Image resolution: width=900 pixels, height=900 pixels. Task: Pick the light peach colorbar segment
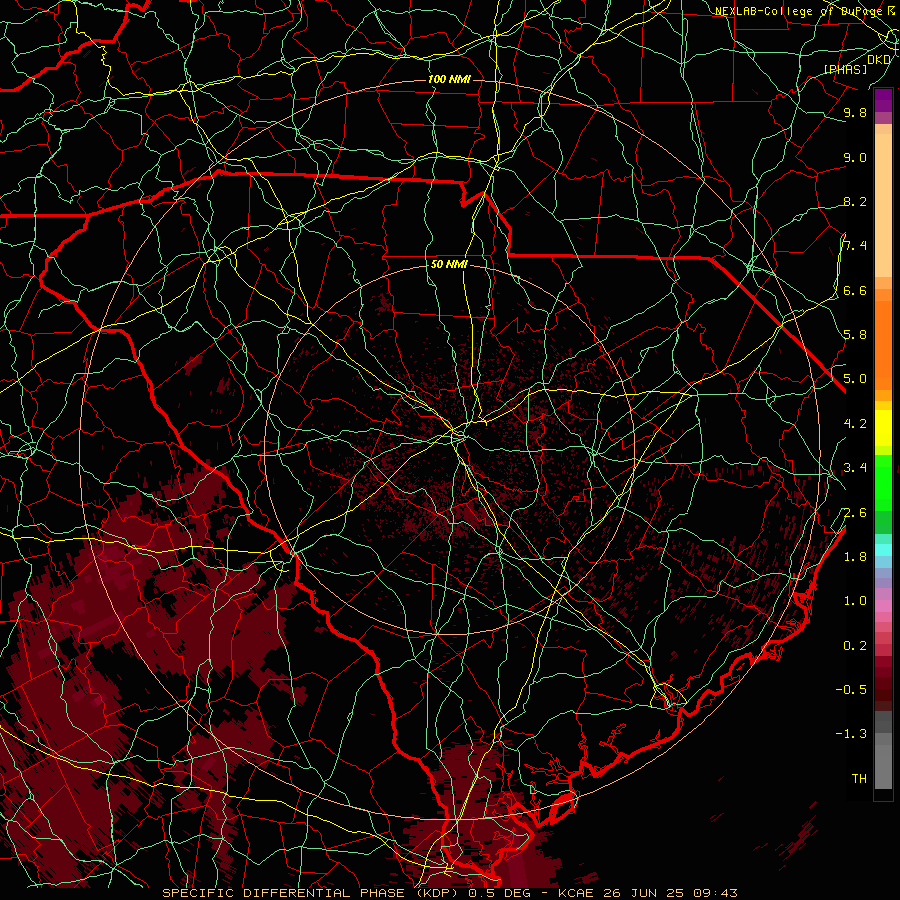[883, 205]
